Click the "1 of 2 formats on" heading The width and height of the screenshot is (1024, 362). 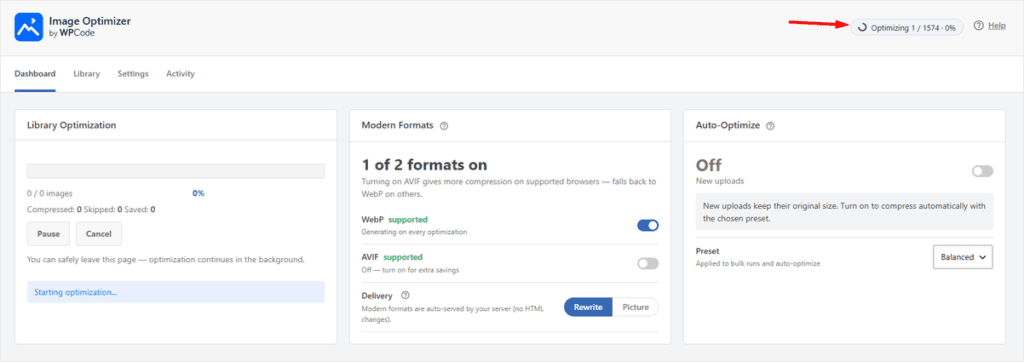(x=424, y=165)
